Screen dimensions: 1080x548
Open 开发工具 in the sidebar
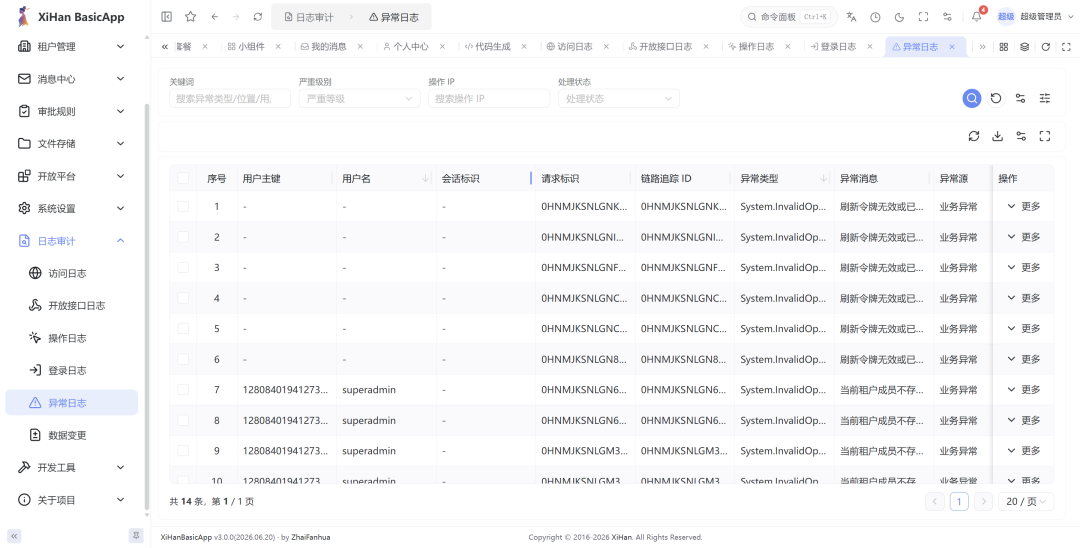pos(72,467)
